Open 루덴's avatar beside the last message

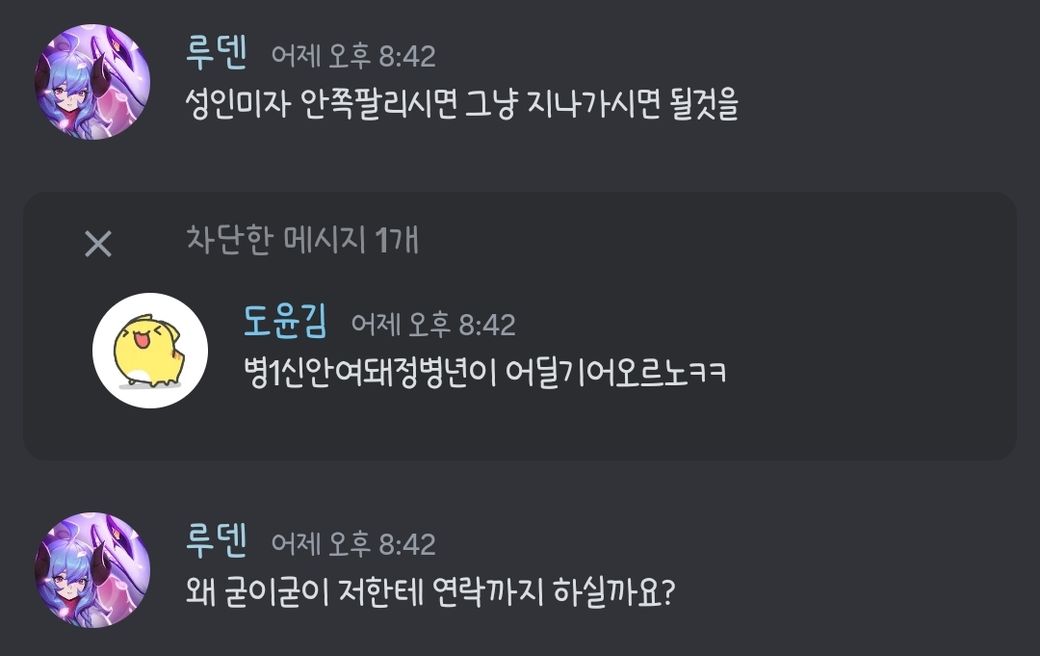(x=92, y=570)
